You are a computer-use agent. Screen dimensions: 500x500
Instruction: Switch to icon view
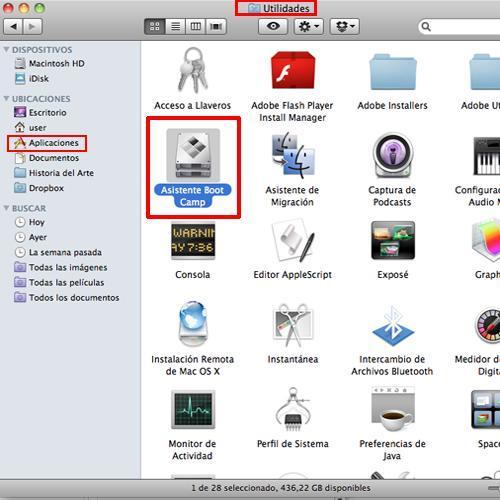[155, 26]
